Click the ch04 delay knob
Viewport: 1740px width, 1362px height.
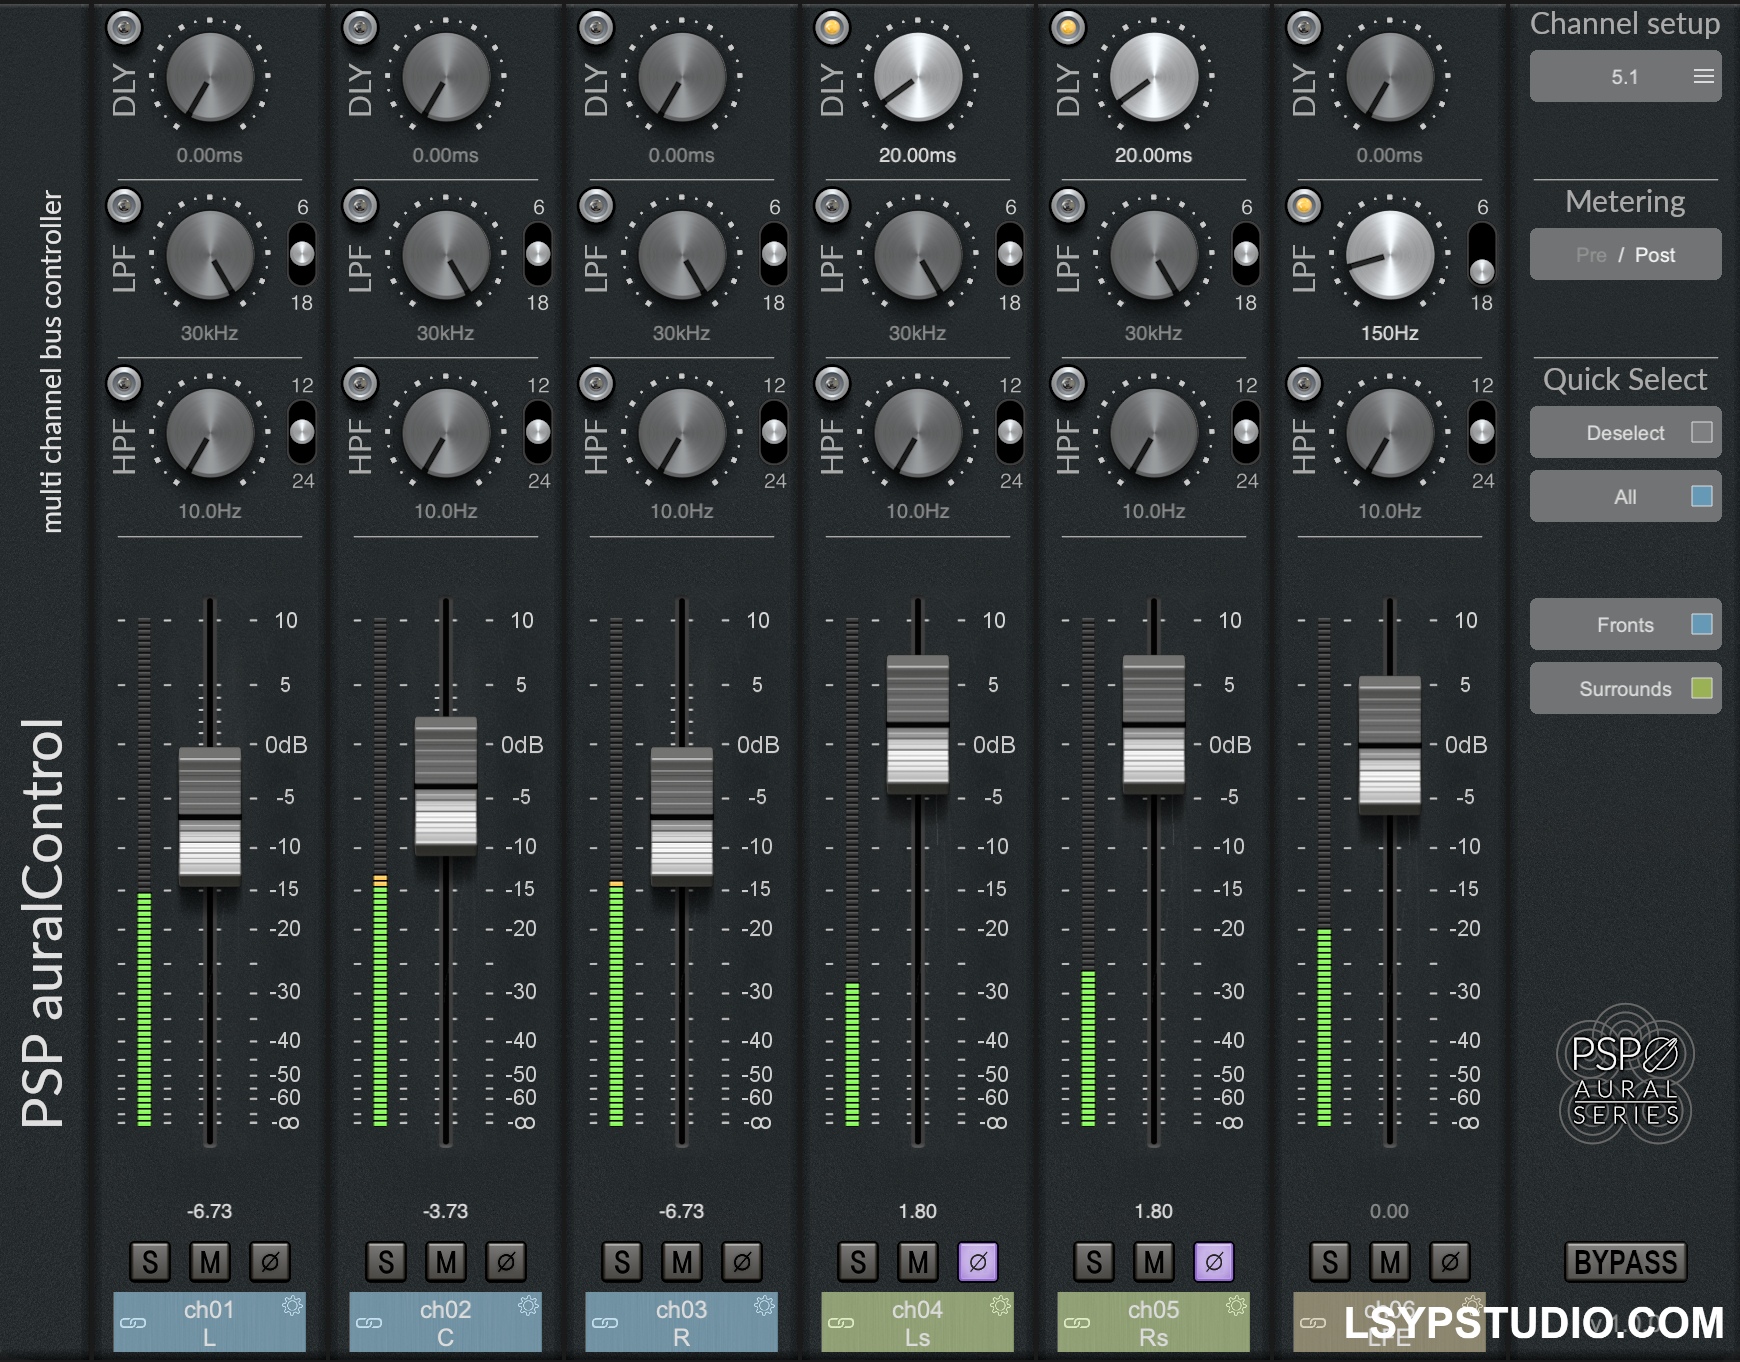[918, 77]
